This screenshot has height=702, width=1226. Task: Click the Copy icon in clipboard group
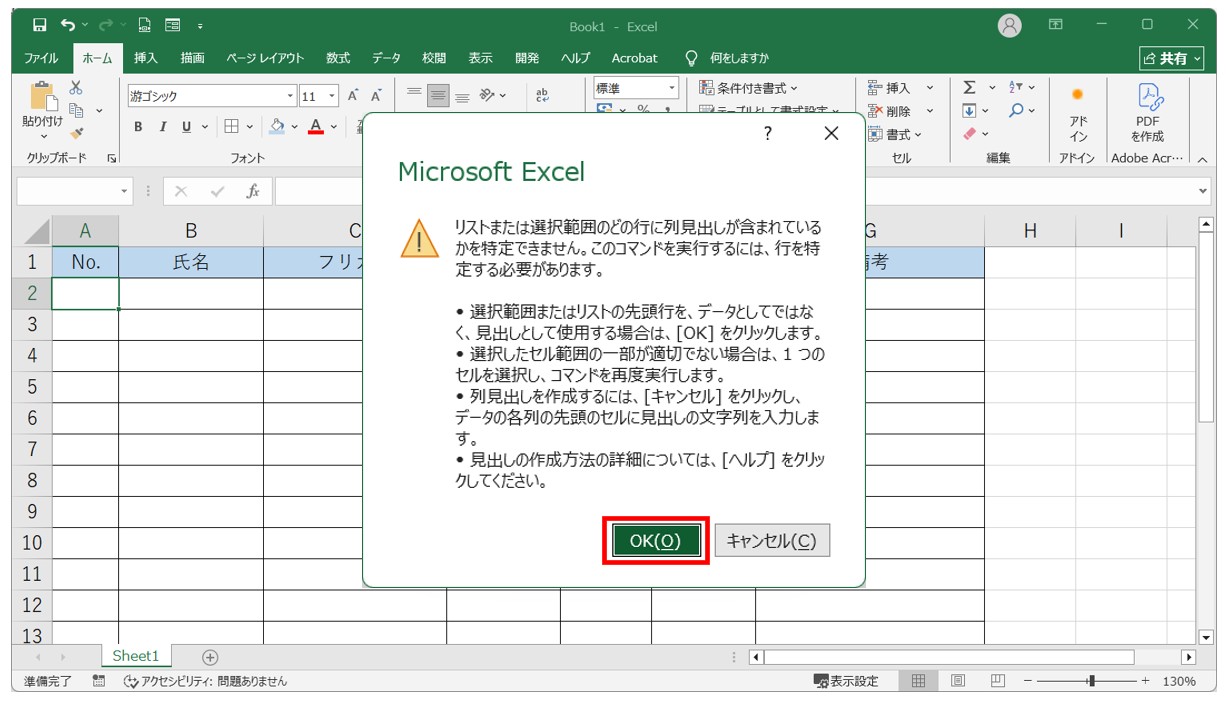click(x=76, y=110)
